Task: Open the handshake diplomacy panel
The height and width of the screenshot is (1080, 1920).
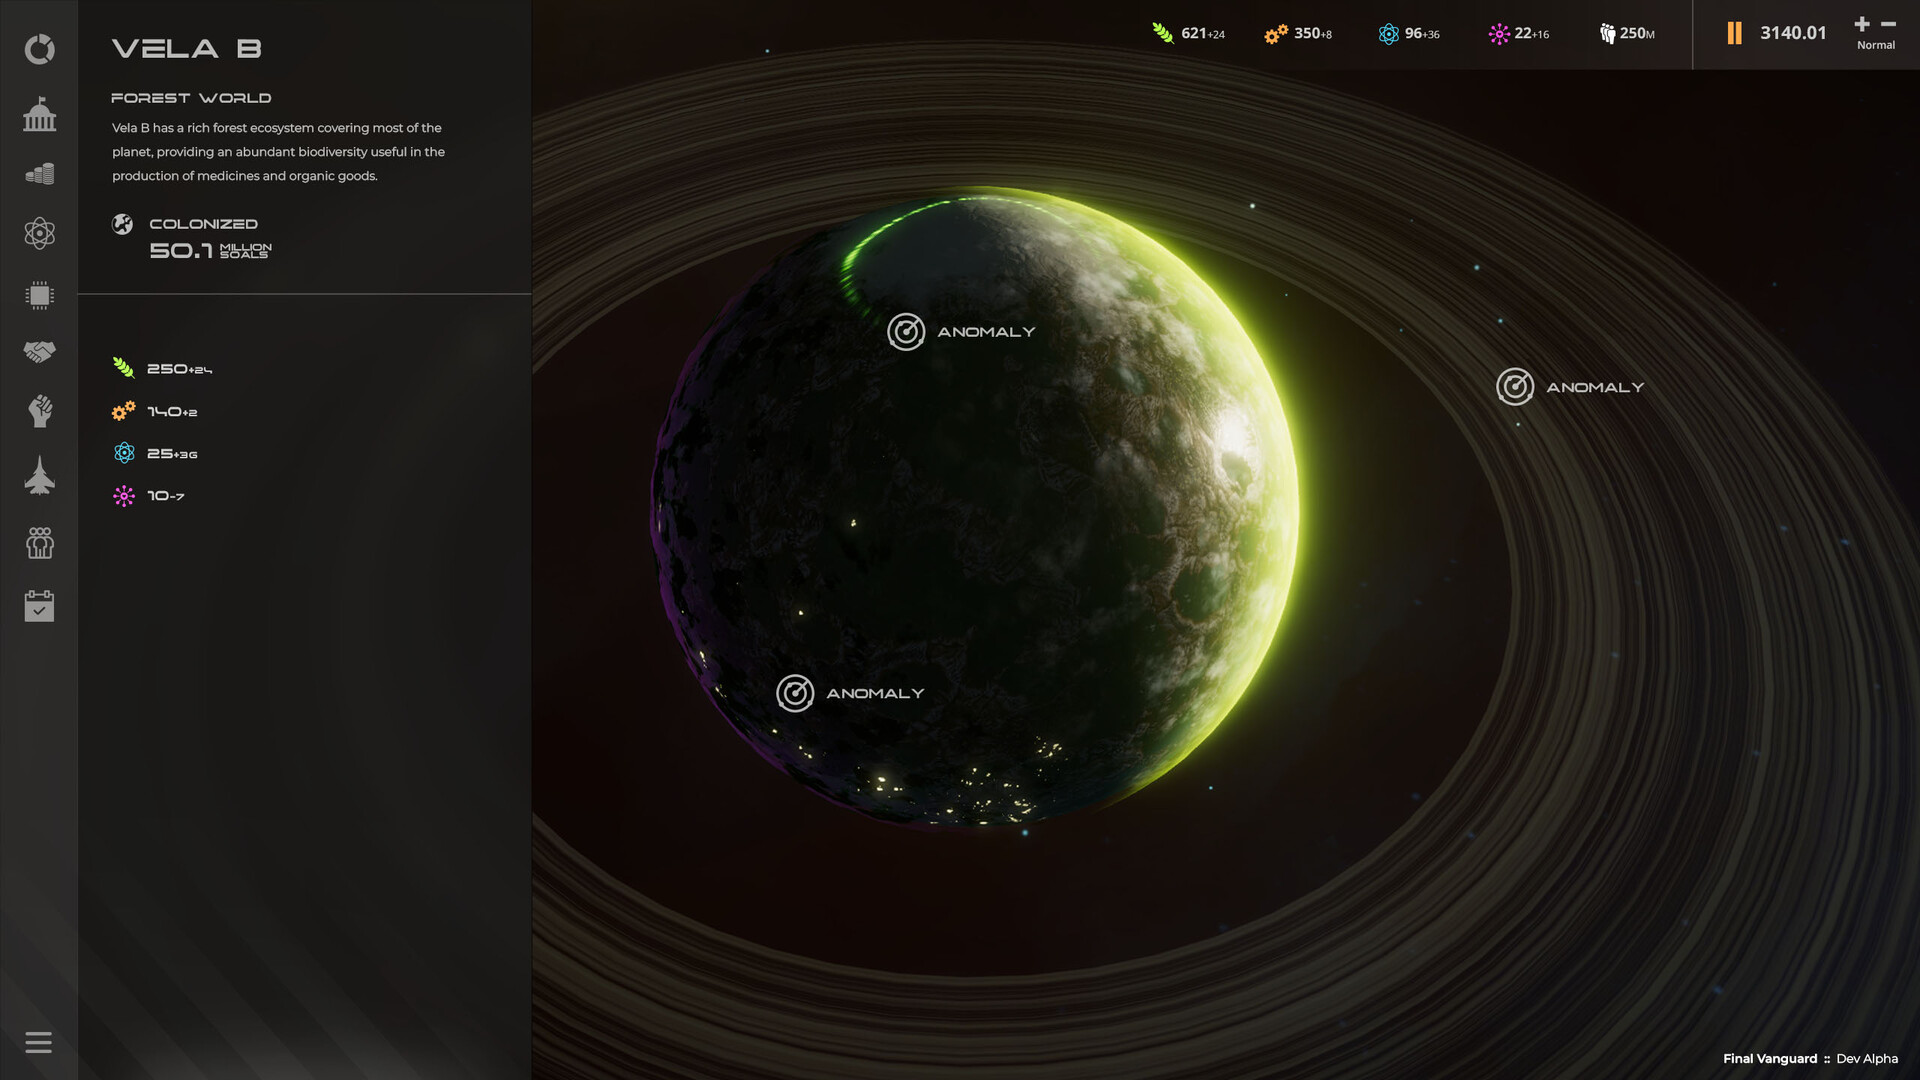Action: (x=40, y=352)
